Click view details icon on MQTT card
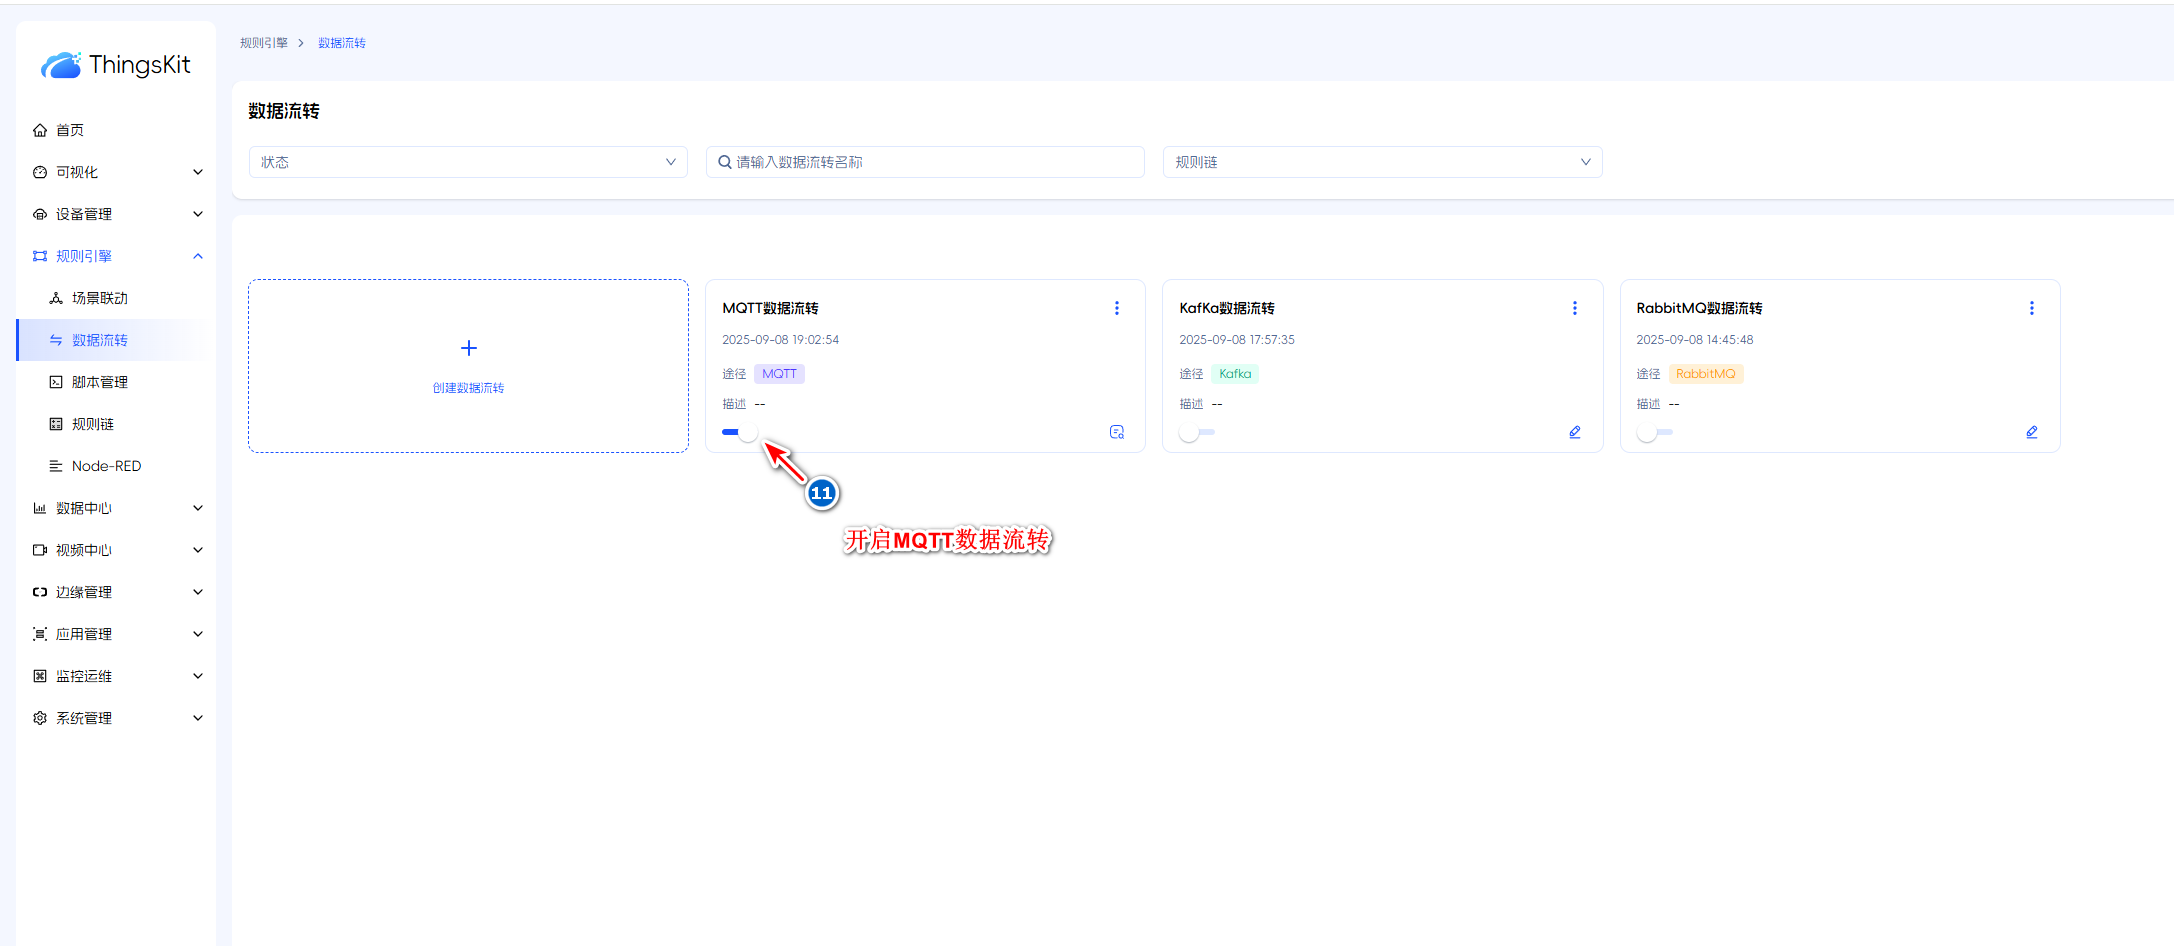The image size is (2174, 946). pos(1116,432)
